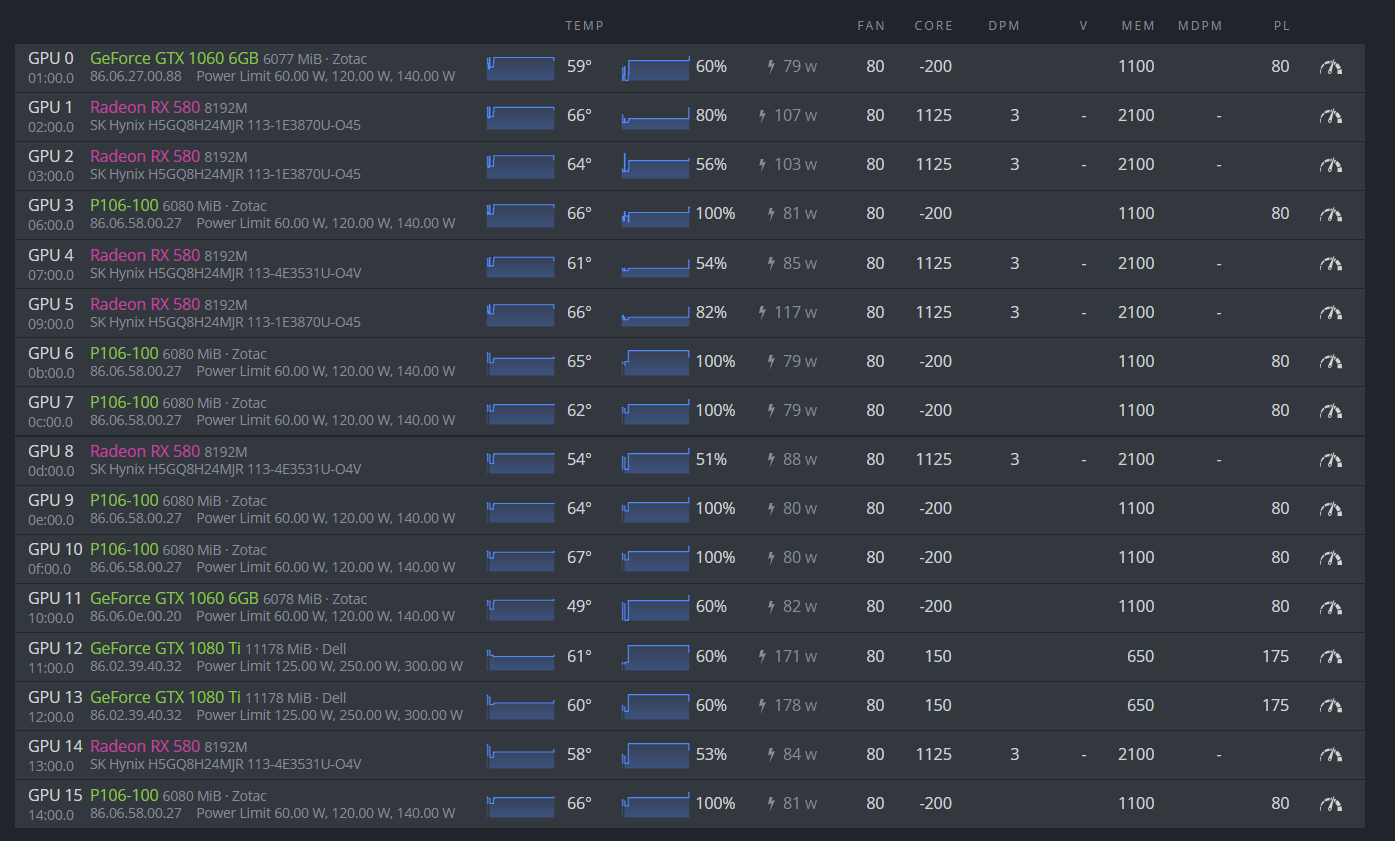Click speedometer icon on GPU 9 row
Screen dimensions: 1395x841
[1330, 509]
